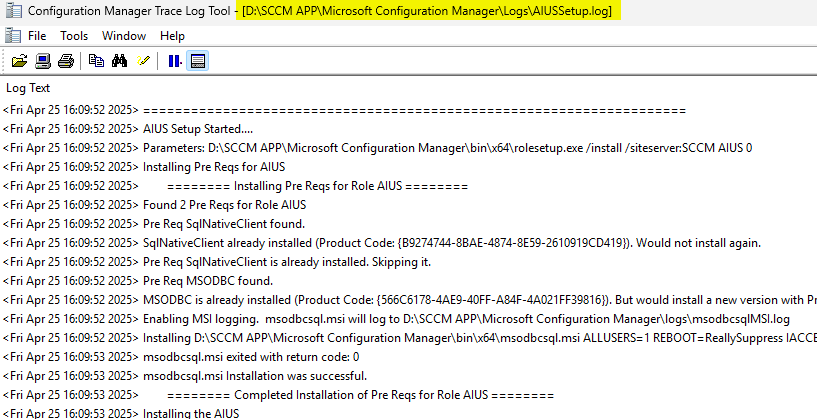817x419 pixels.
Task: Click the Highlight marker icon
Action: [x=143, y=61]
